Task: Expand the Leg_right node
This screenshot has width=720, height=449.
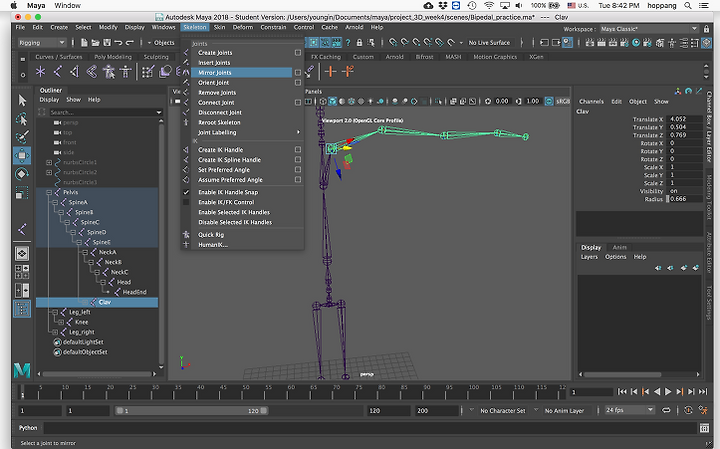Action: coord(55,332)
